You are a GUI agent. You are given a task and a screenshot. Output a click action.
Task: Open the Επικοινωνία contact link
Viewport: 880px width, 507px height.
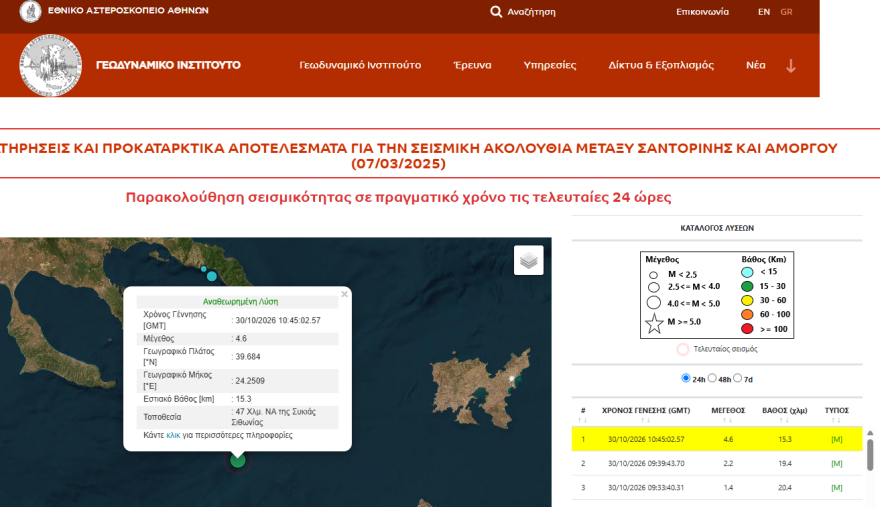(x=702, y=12)
